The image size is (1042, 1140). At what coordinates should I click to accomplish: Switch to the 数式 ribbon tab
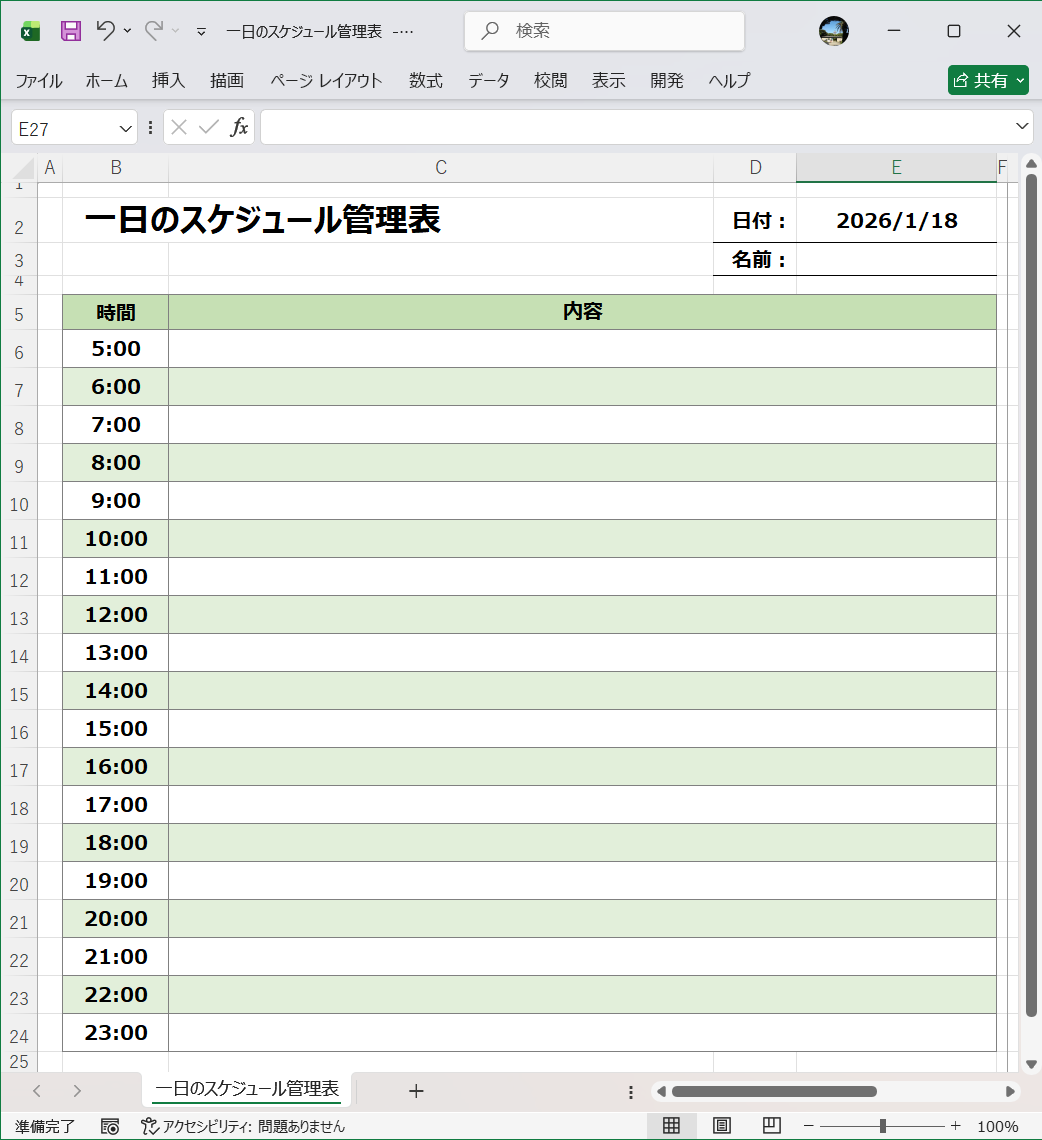coord(425,80)
